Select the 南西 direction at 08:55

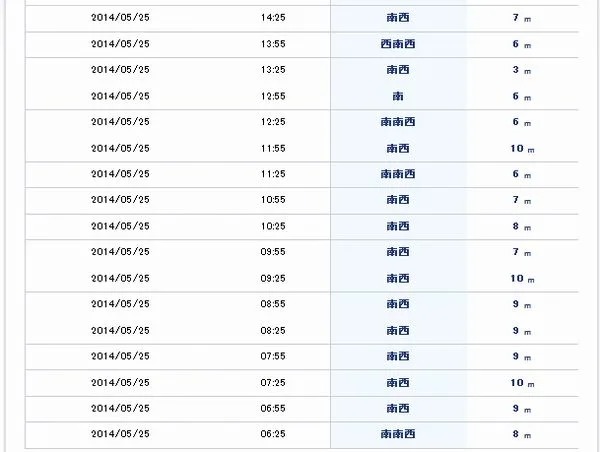pos(398,304)
